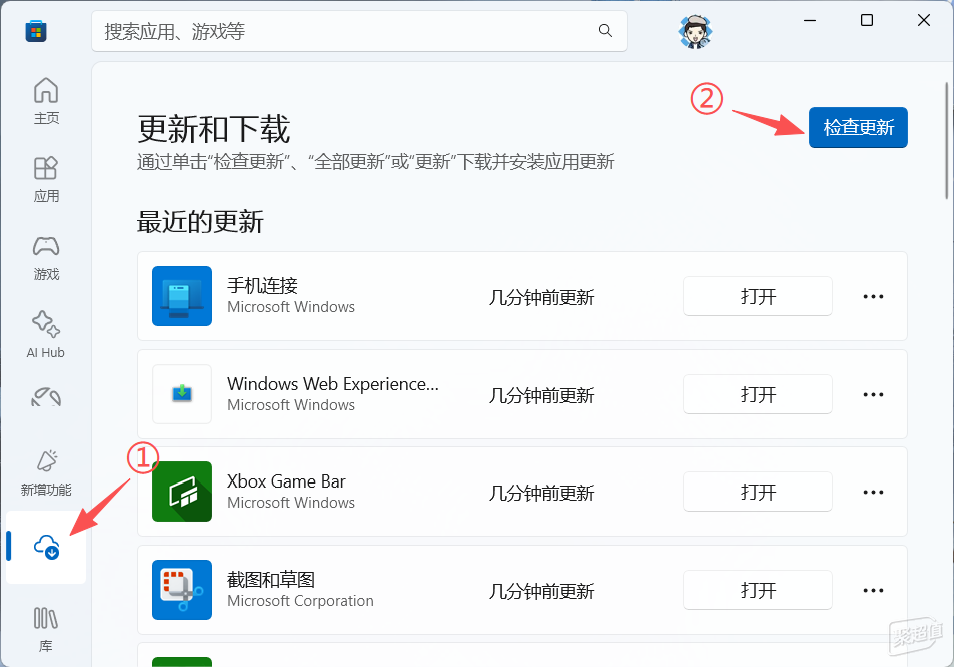Open the 主页 home sidebar icon
Viewport: 954px width, 667px height.
tap(46, 101)
